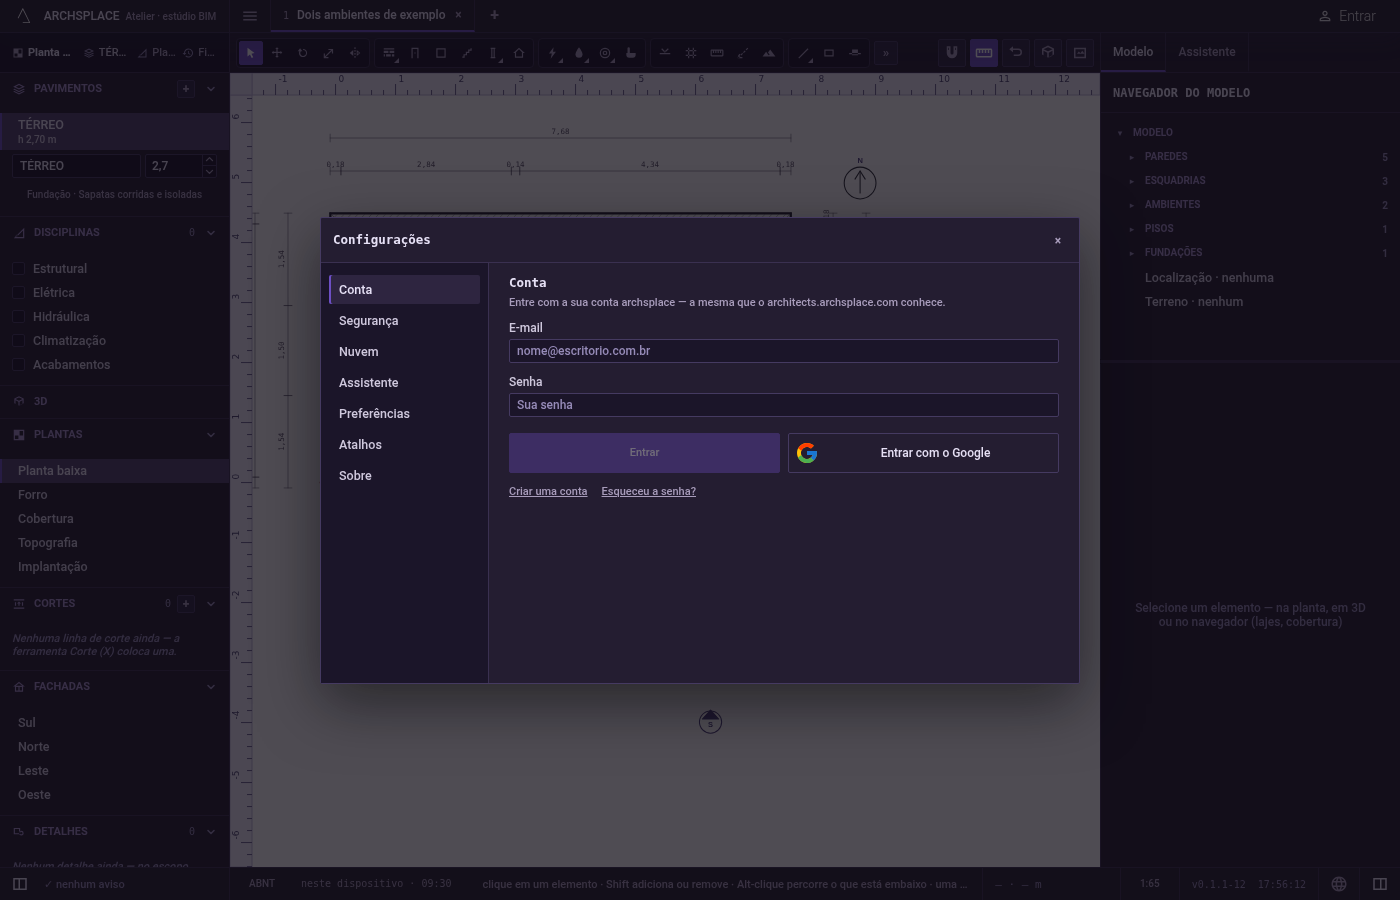Go to the Atalhos settings section
The image size is (1400, 900).
tap(404, 445)
